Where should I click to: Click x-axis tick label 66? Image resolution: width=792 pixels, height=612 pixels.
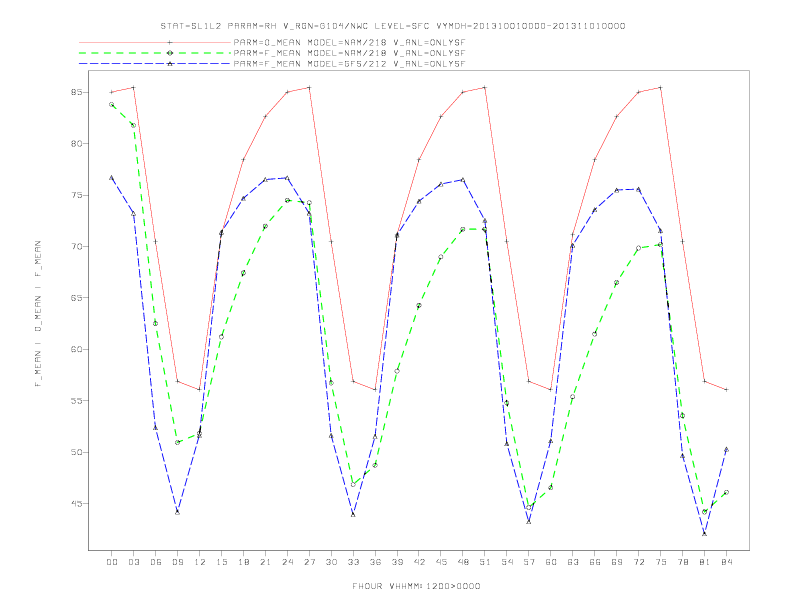coord(595,562)
